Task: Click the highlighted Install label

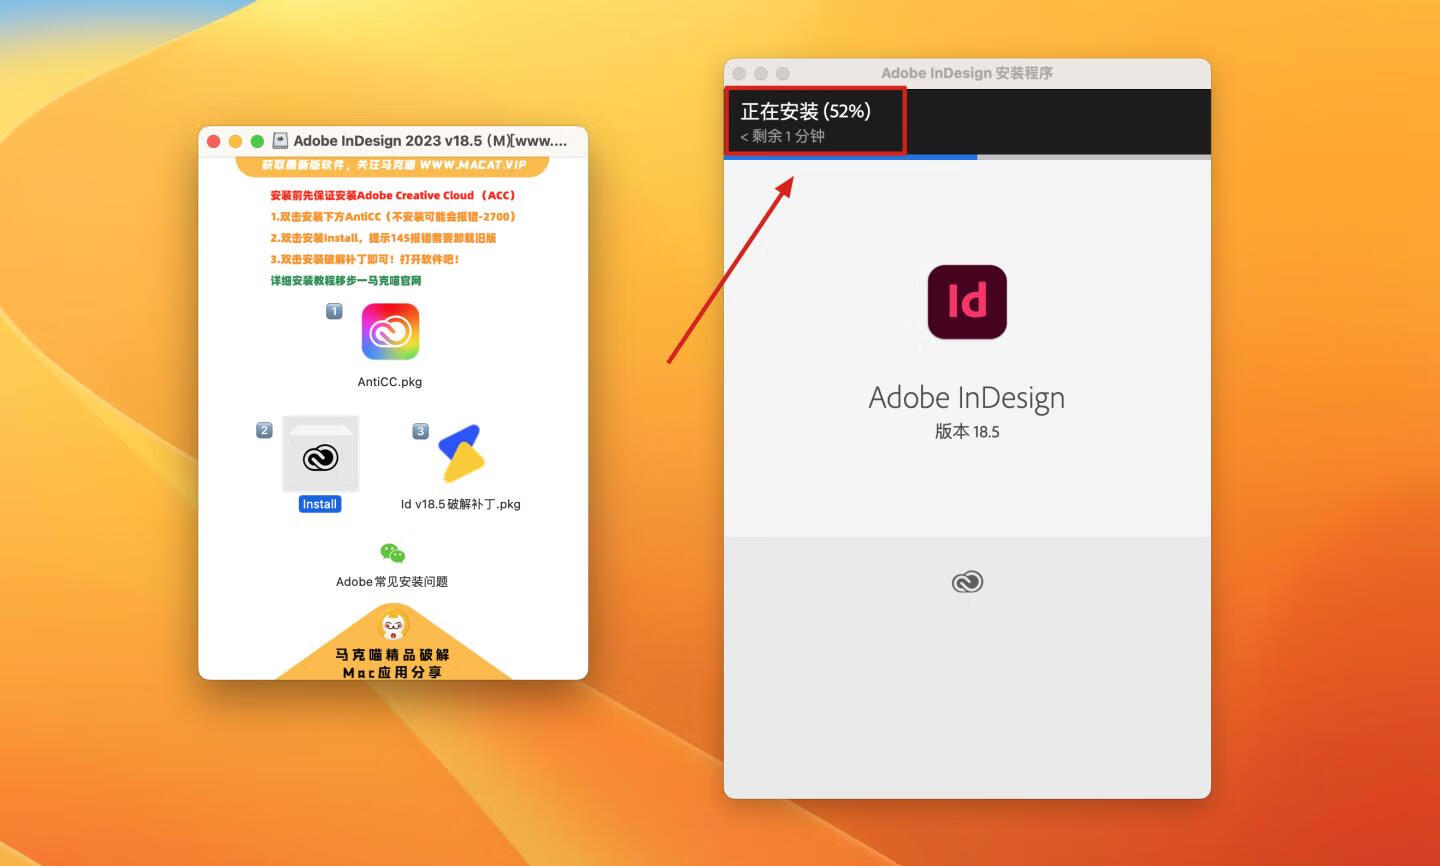Action: 320,504
